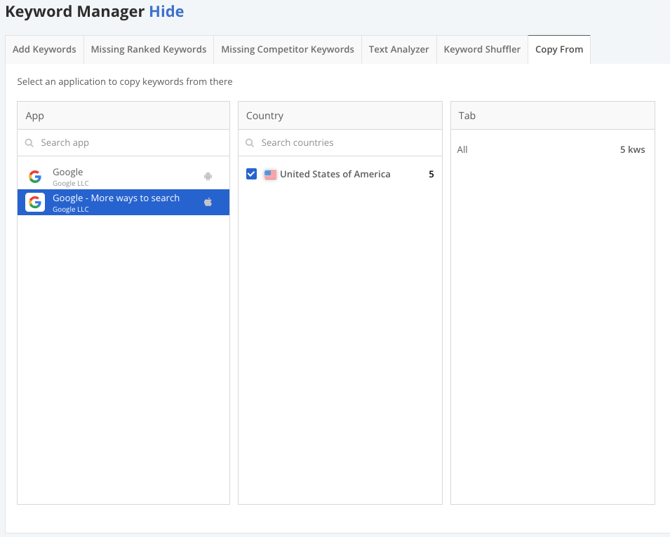This screenshot has height=537, width=670.
Task: Select the Copy From tab
Action: (559, 49)
